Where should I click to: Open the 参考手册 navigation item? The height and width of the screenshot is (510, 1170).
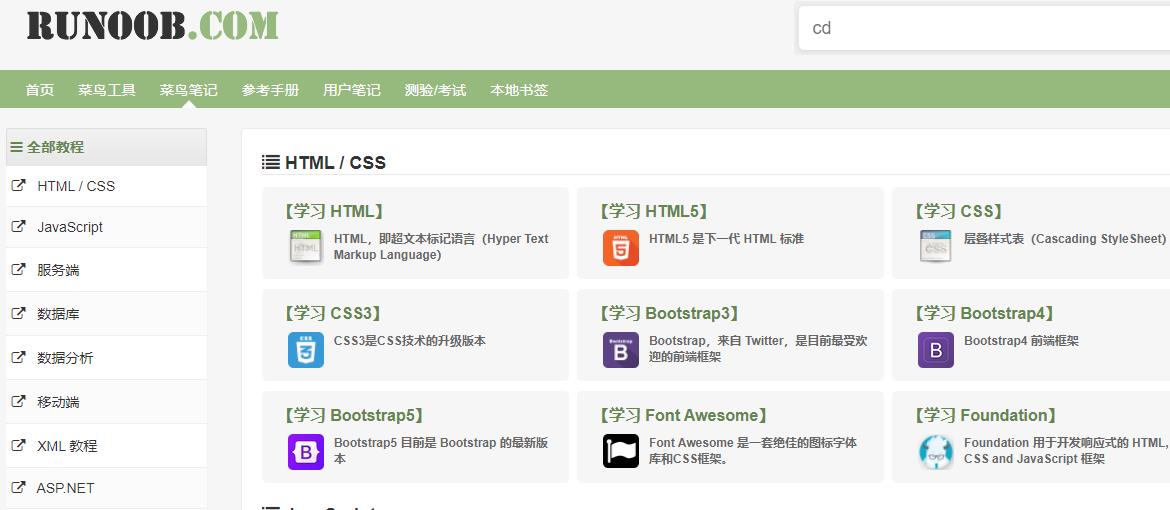(x=270, y=90)
